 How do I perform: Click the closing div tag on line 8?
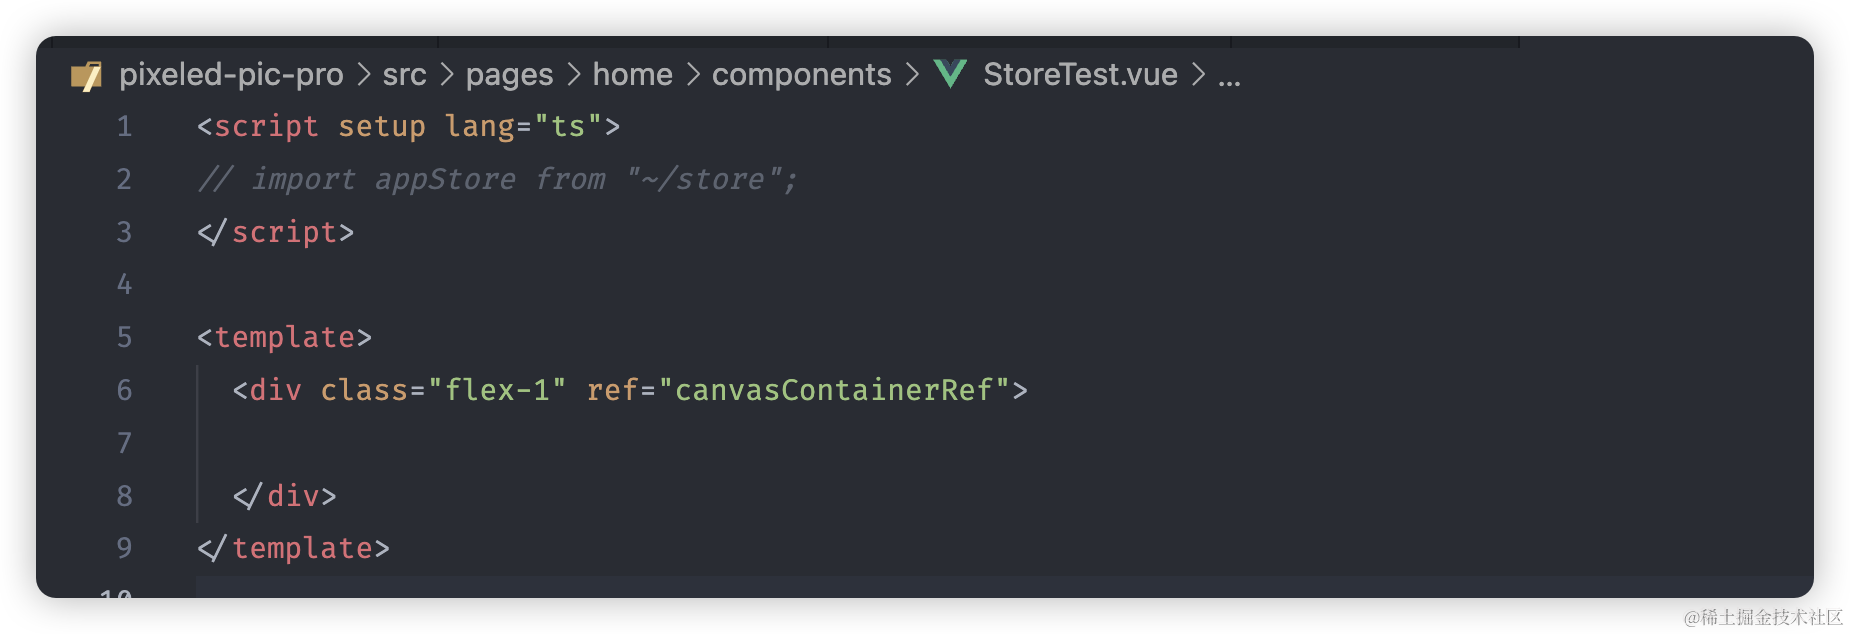click(284, 496)
